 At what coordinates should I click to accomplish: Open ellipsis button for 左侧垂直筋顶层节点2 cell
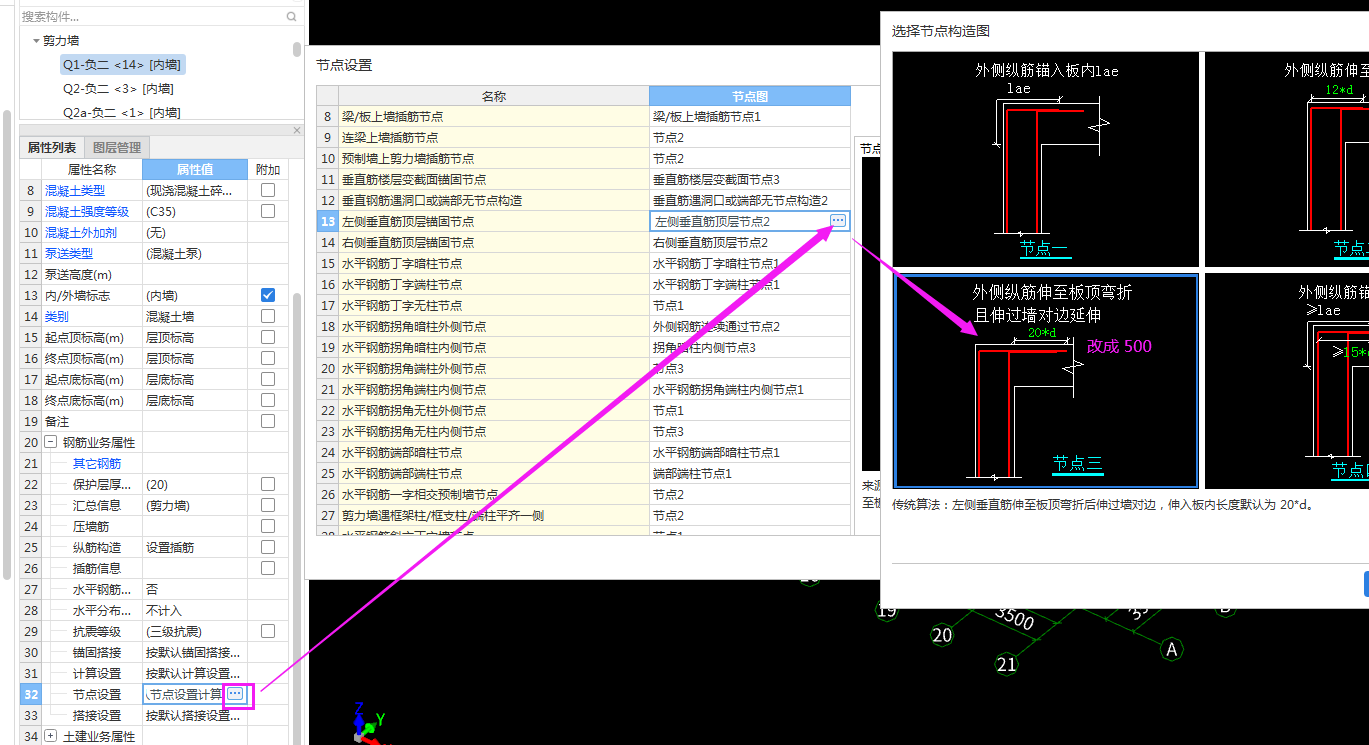pos(838,220)
